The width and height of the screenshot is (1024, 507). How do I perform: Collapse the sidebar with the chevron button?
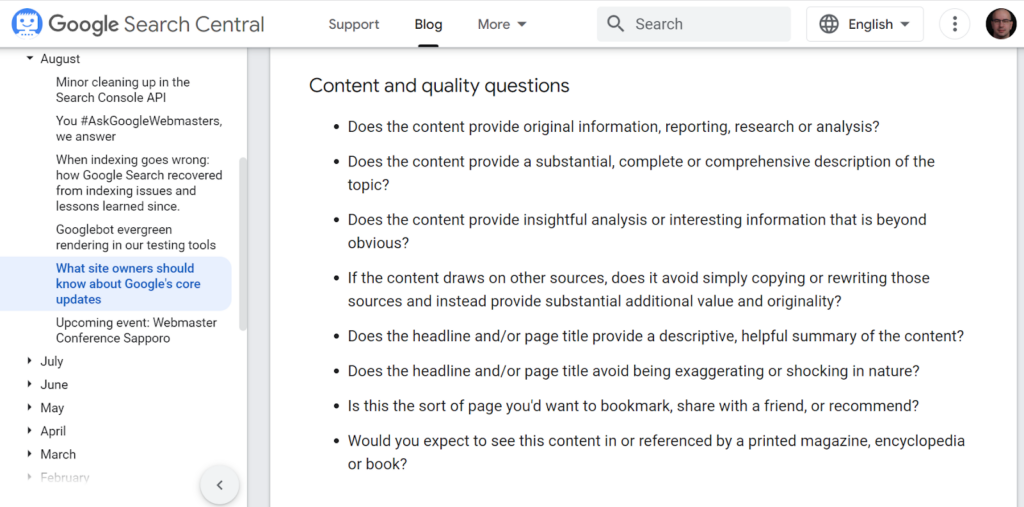click(x=219, y=485)
